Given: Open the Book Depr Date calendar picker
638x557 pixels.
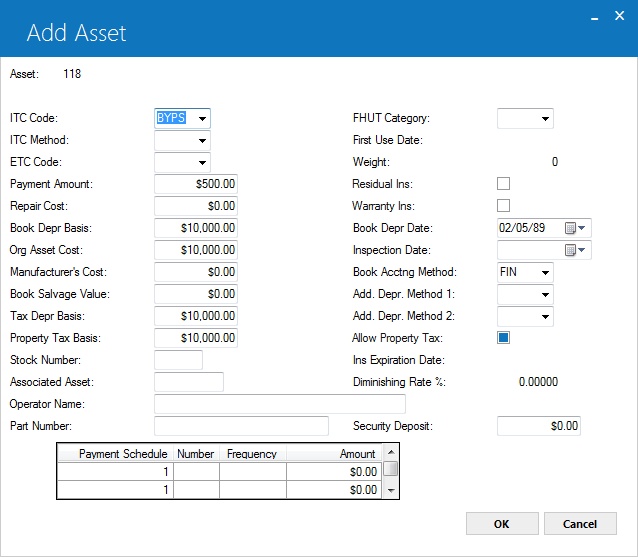Looking at the screenshot, I should 575,228.
